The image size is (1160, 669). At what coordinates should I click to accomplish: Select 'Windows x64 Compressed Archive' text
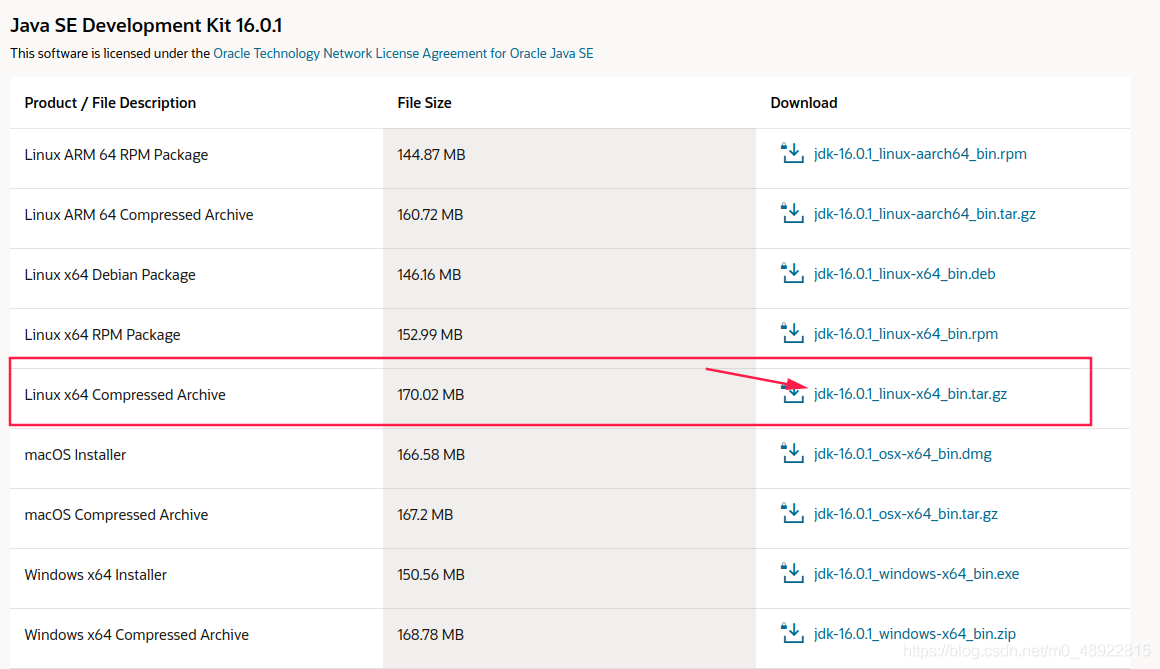[x=136, y=634]
